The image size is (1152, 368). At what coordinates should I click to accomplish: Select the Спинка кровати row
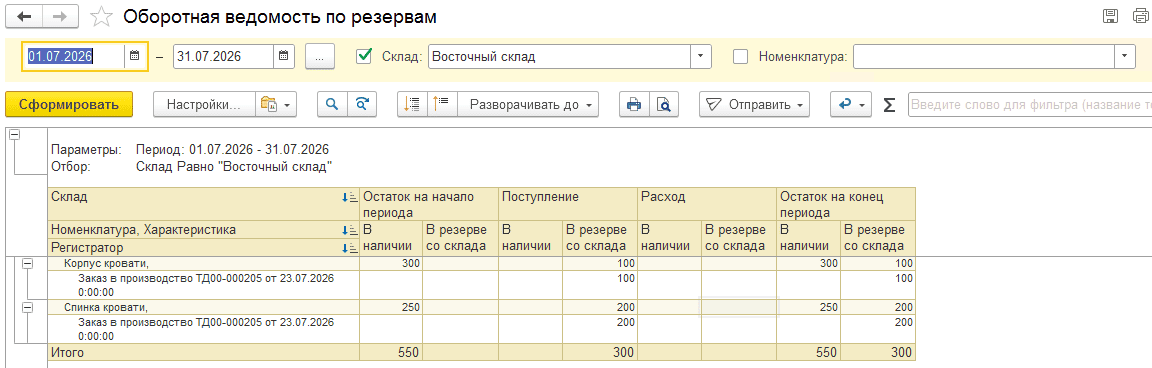(x=204, y=307)
